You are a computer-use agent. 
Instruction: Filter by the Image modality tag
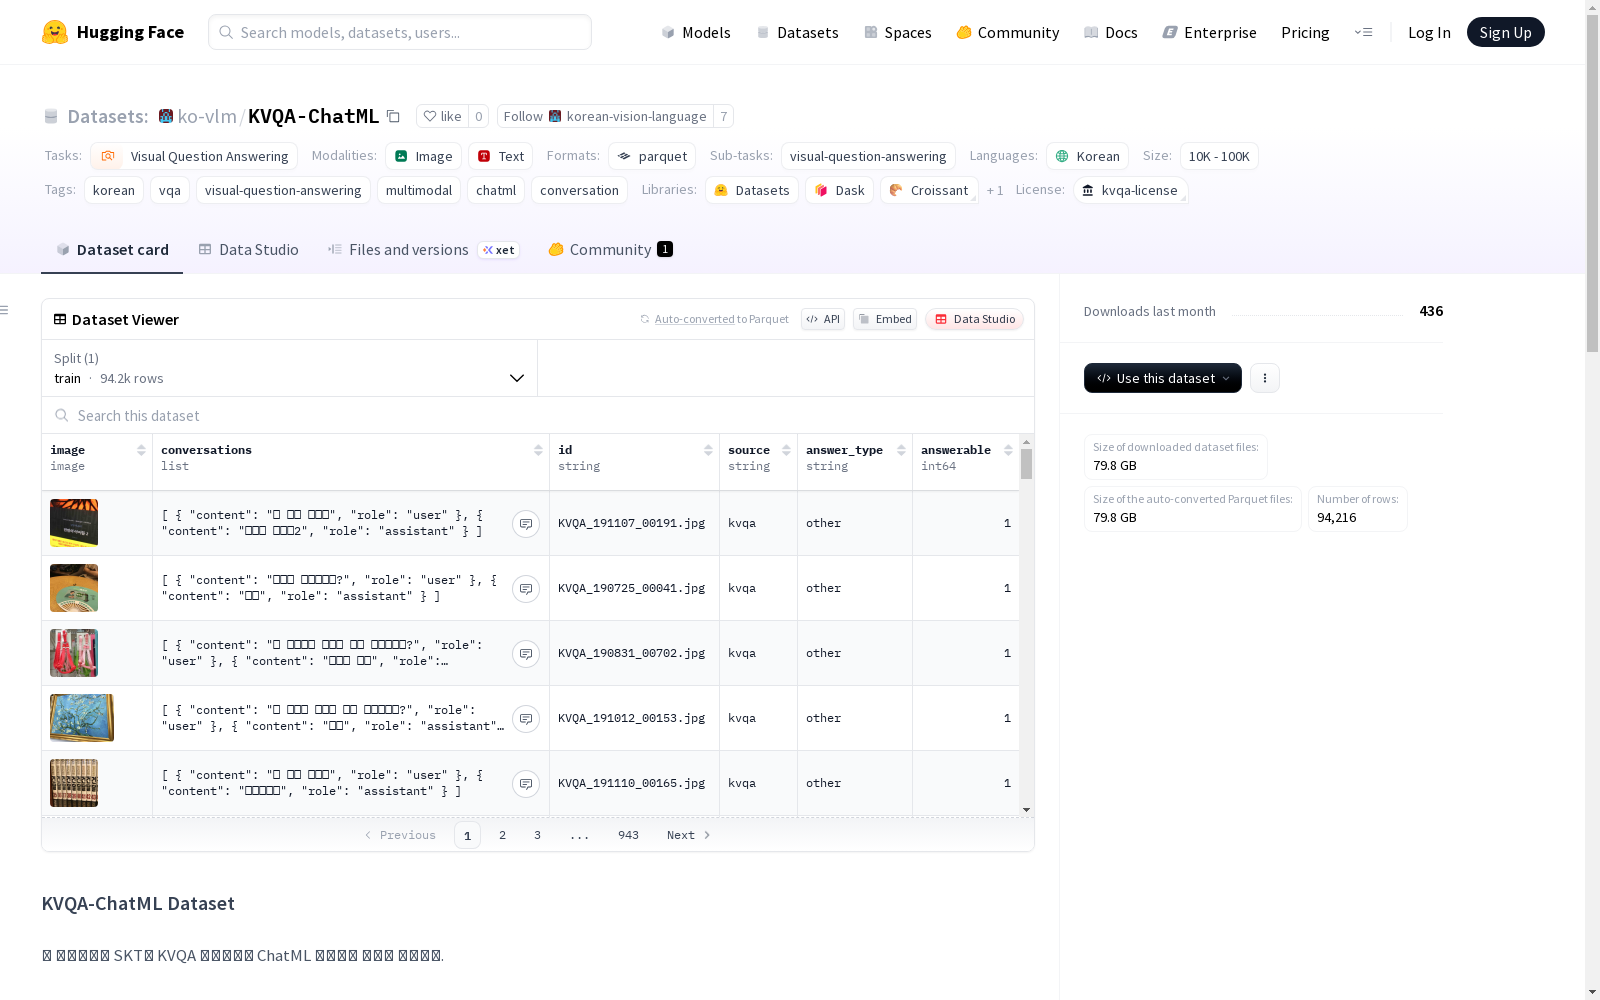(x=423, y=156)
